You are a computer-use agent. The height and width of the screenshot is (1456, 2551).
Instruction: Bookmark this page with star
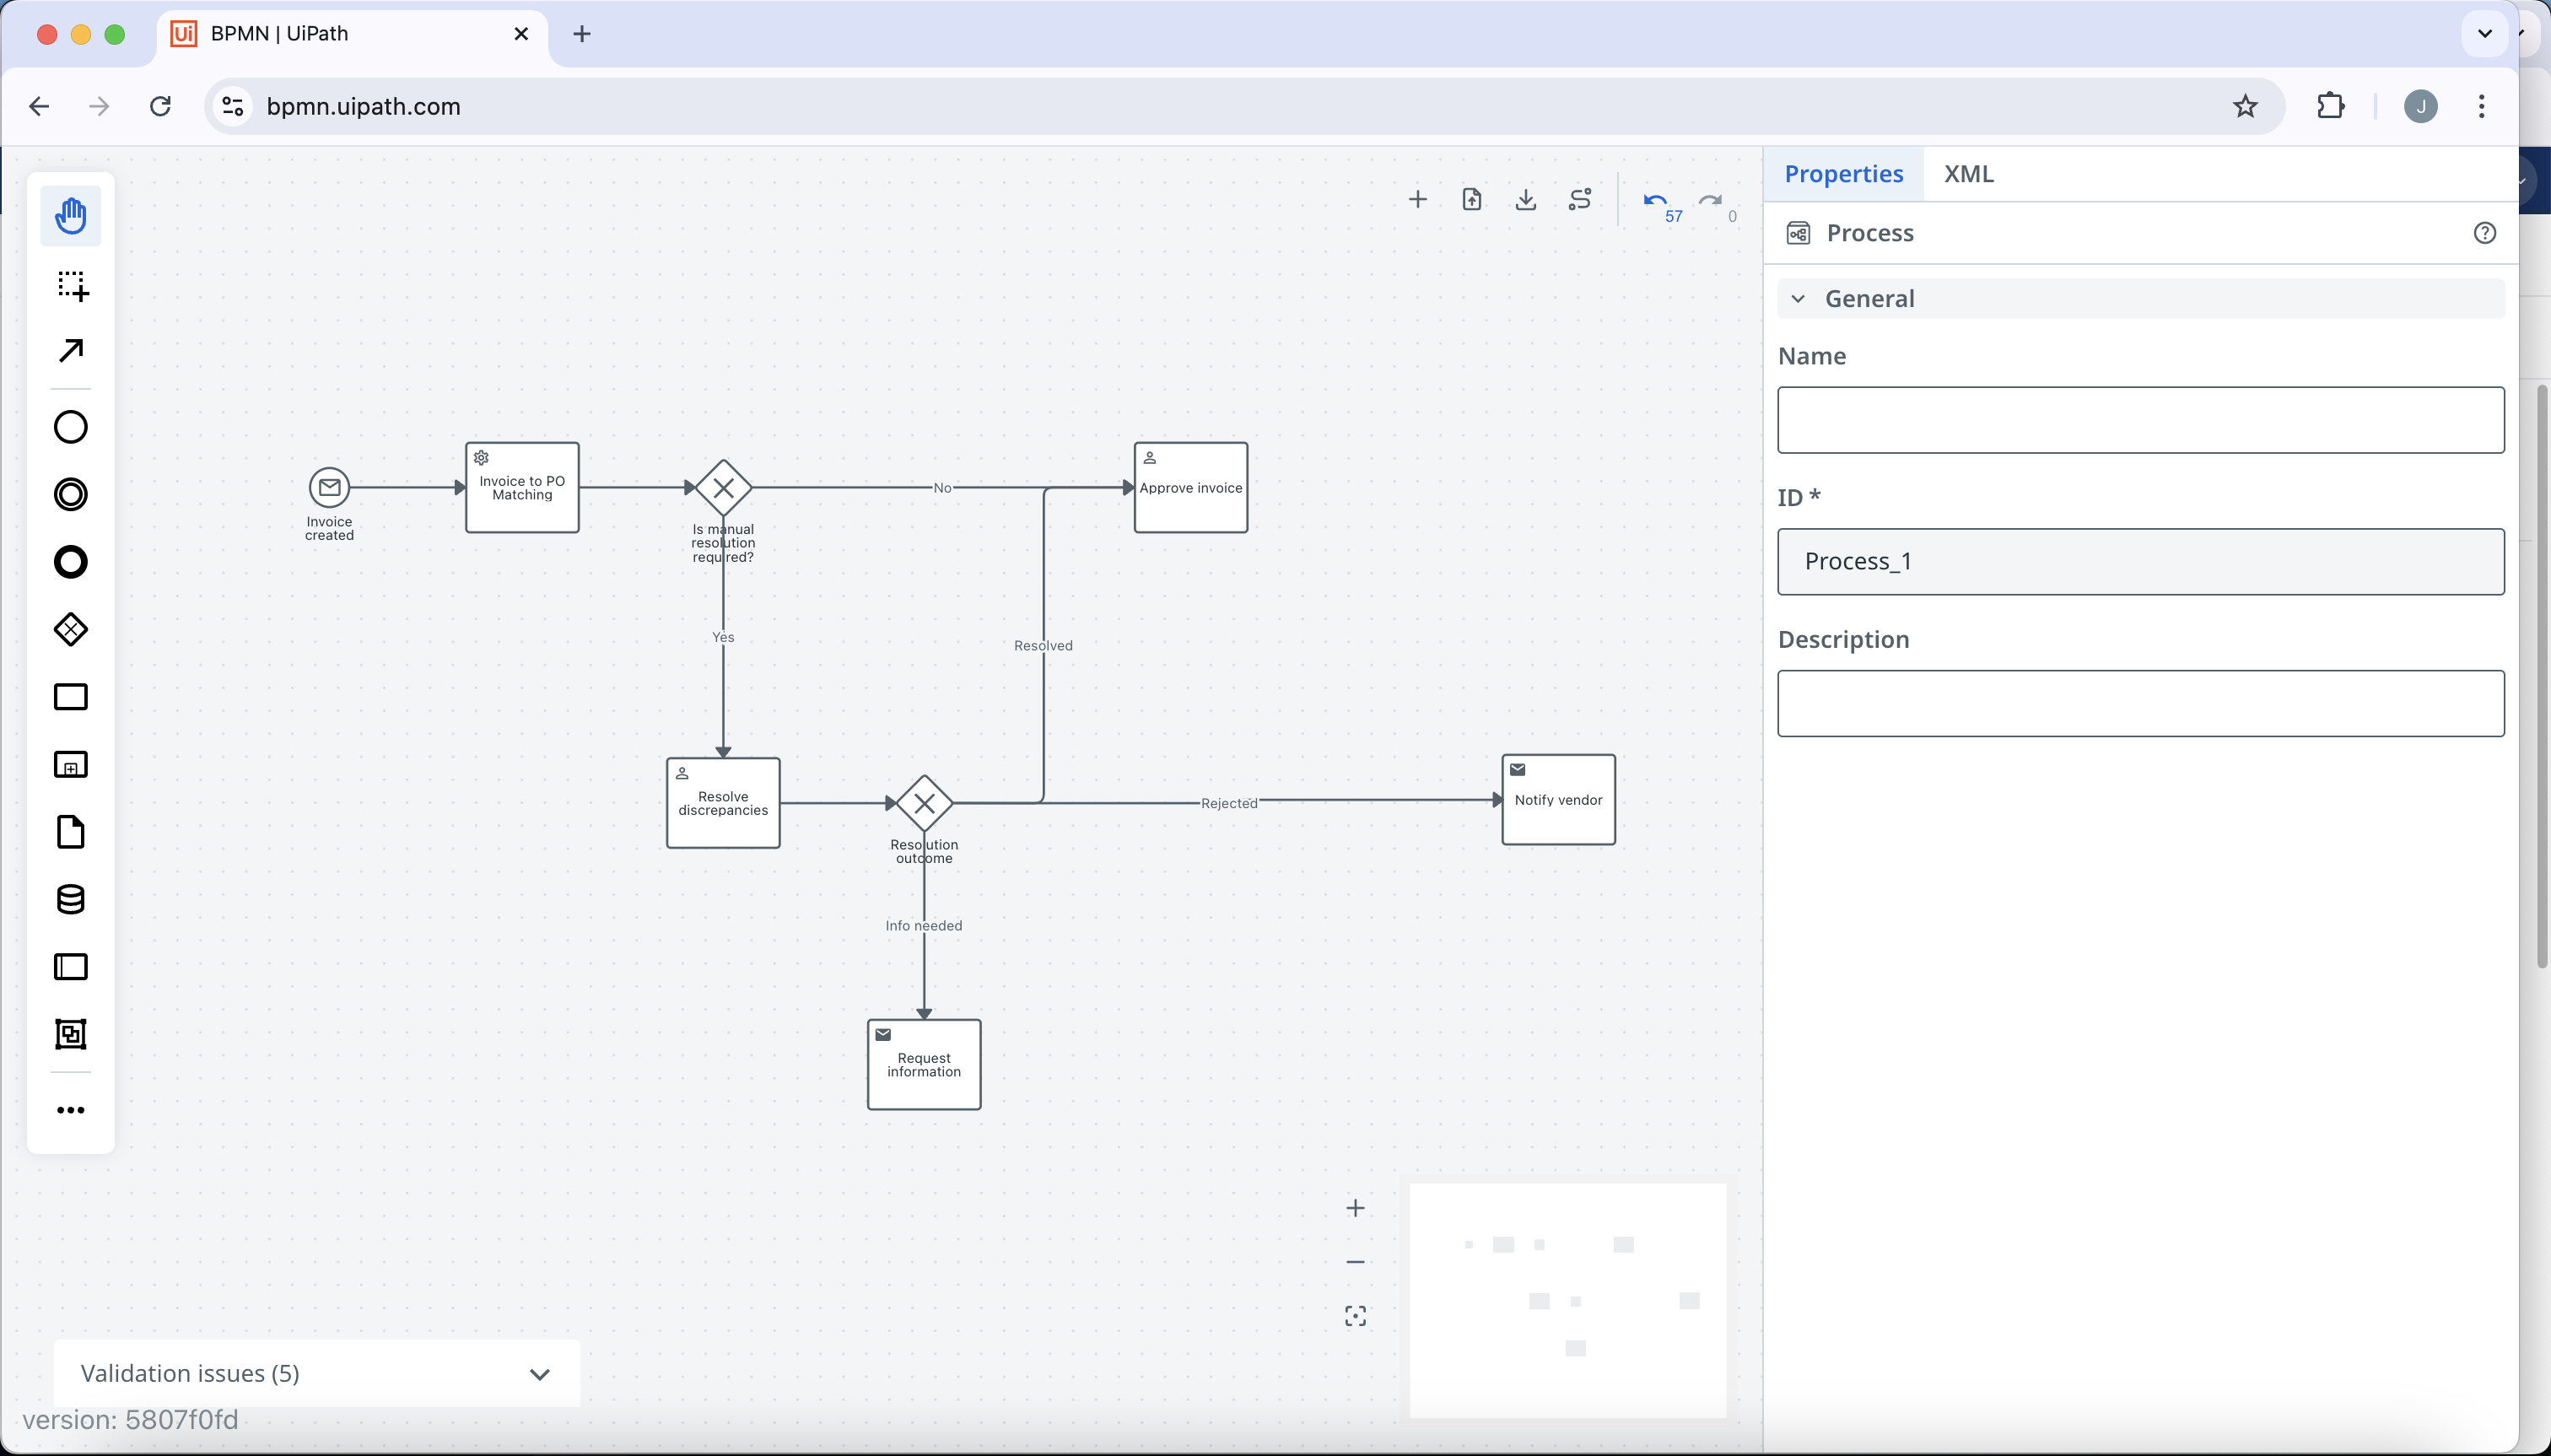point(2246,106)
